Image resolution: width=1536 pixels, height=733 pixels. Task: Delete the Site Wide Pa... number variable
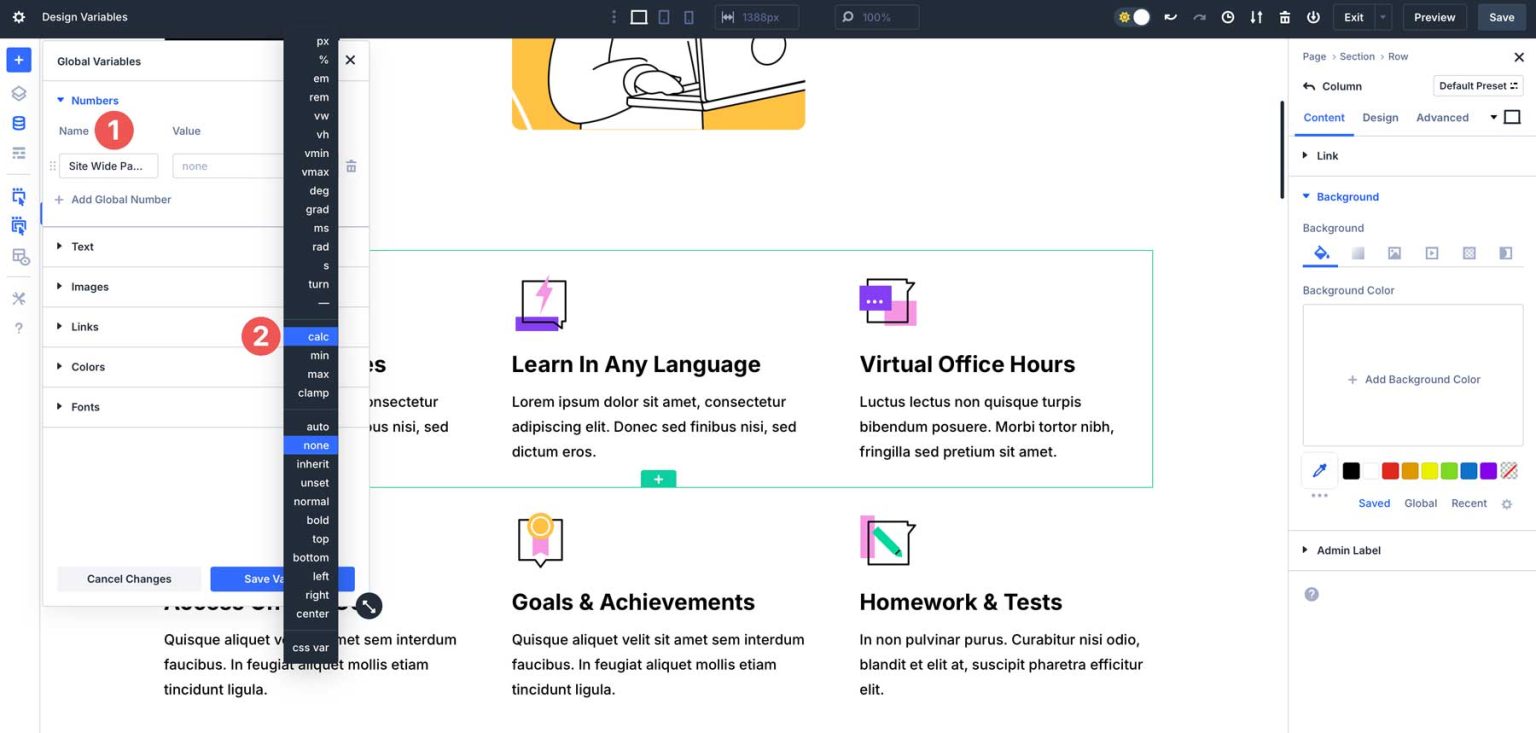pyautogui.click(x=351, y=166)
